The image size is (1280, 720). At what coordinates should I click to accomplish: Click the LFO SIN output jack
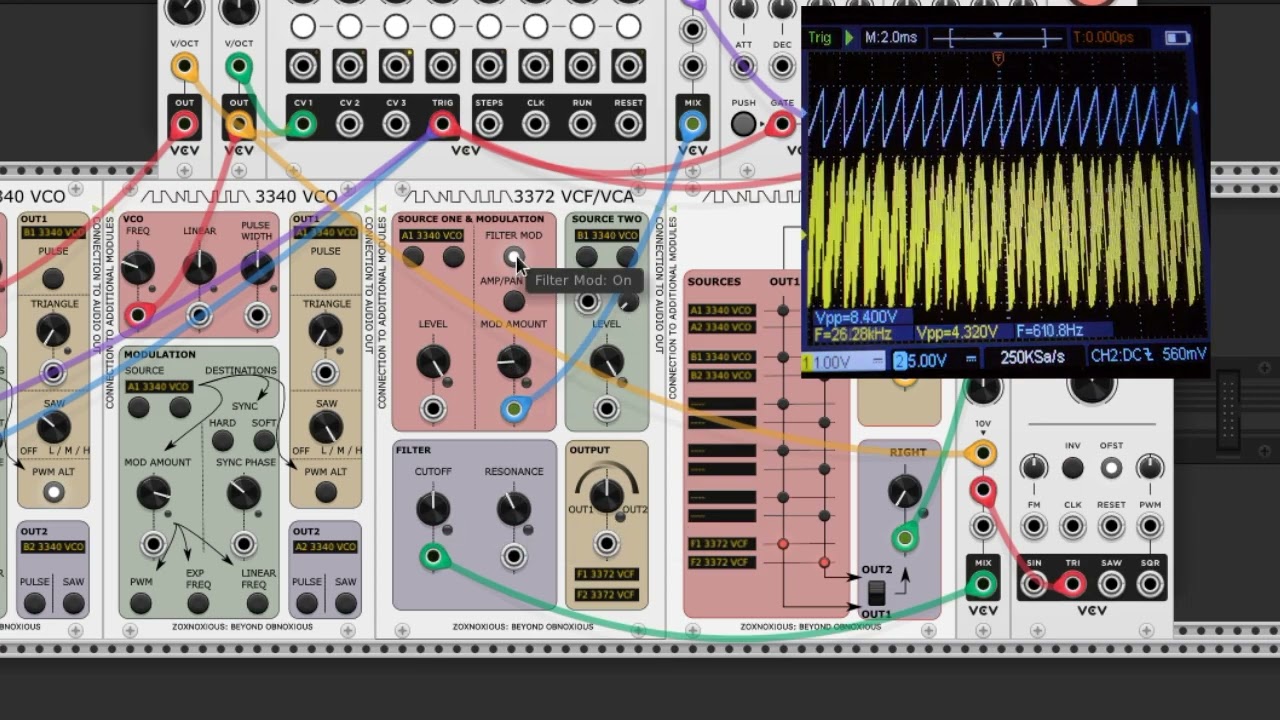[1033, 584]
